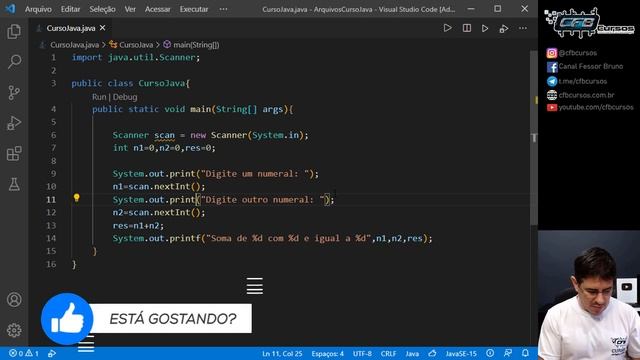Click the Canal Fessor Bruno Facebook entry
The image size is (640, 360).
click(591, 66)
